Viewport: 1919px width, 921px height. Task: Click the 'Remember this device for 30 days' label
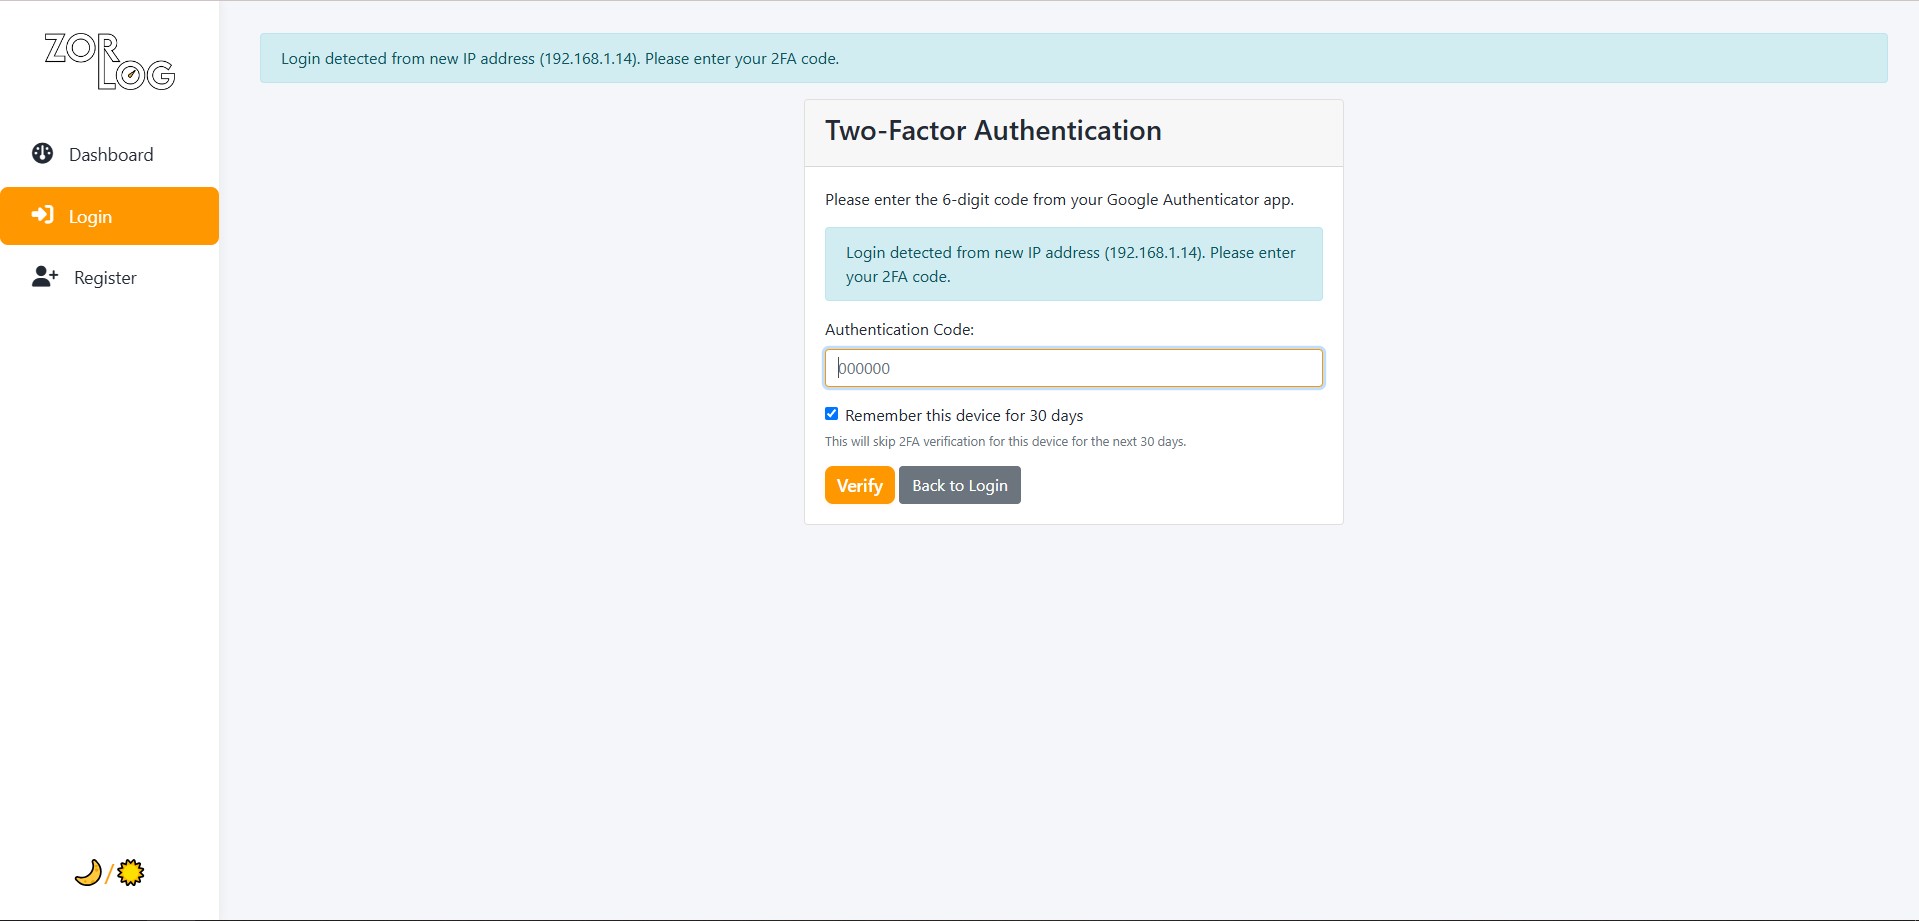pyautogui.click(x=963, y=416)
